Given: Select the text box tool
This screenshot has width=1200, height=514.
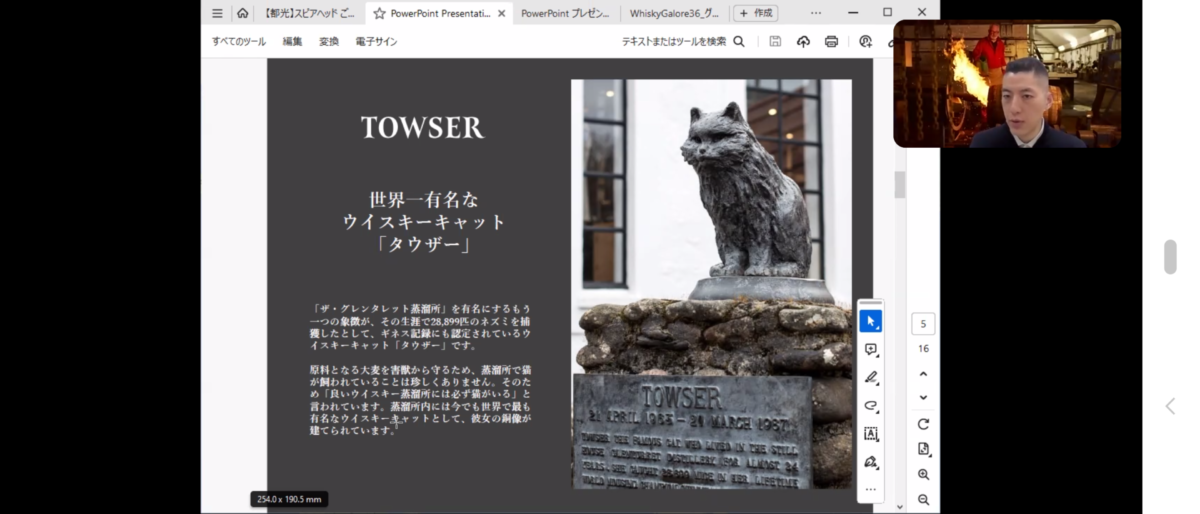Looking at the screenshot, I should (x=871, y=434).
